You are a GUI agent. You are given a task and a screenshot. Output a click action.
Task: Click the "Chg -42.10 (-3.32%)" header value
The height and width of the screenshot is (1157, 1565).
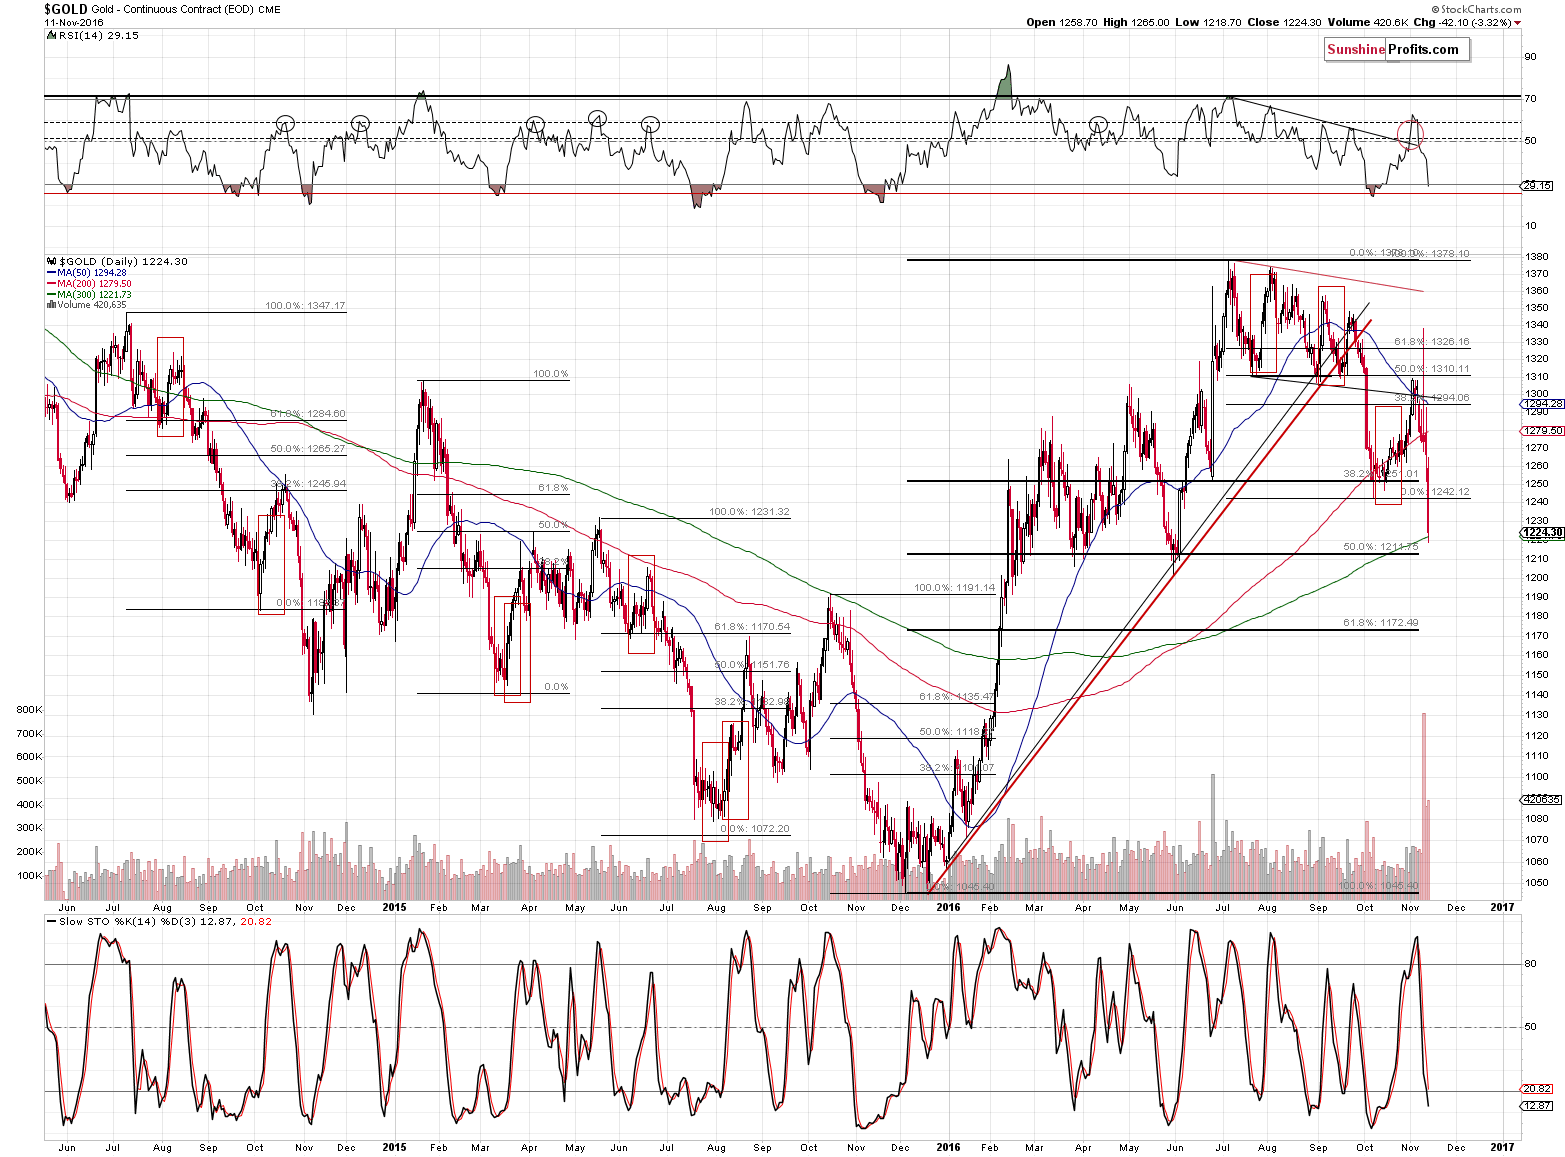pos(1462,22)
